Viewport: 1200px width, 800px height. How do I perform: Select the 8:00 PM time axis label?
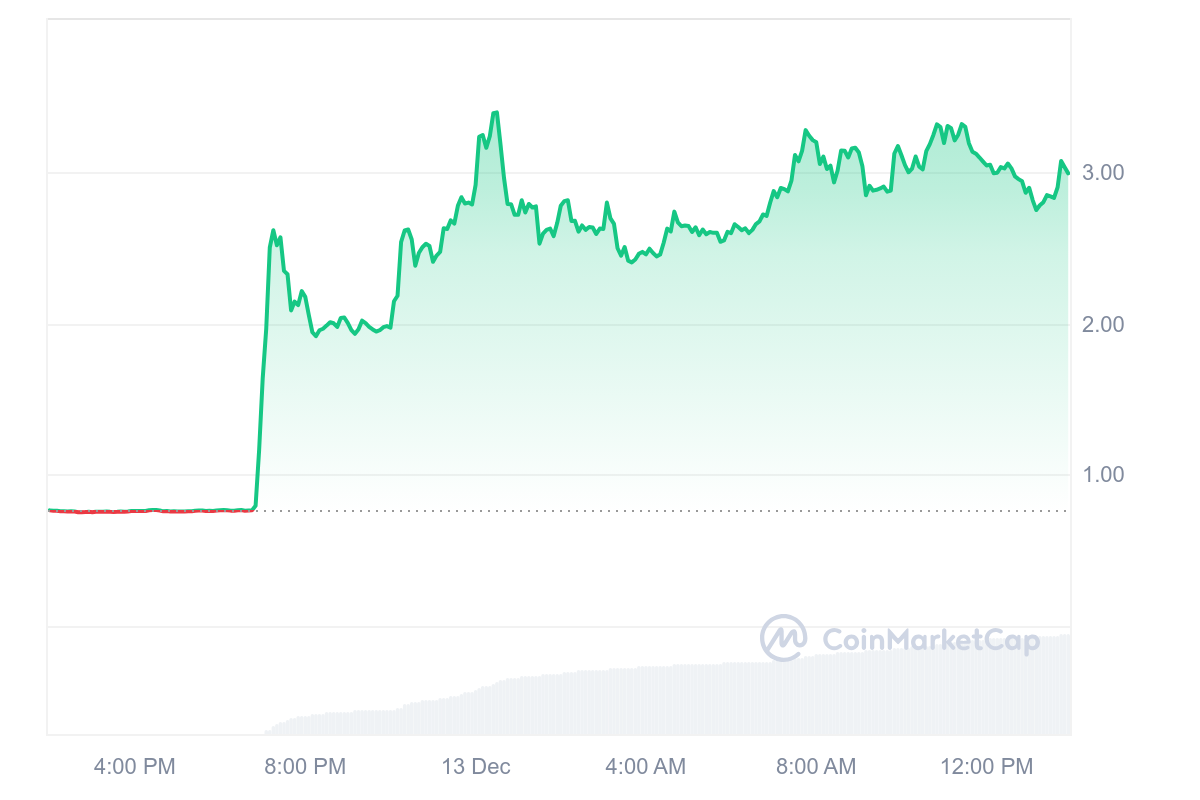point(305,767)
